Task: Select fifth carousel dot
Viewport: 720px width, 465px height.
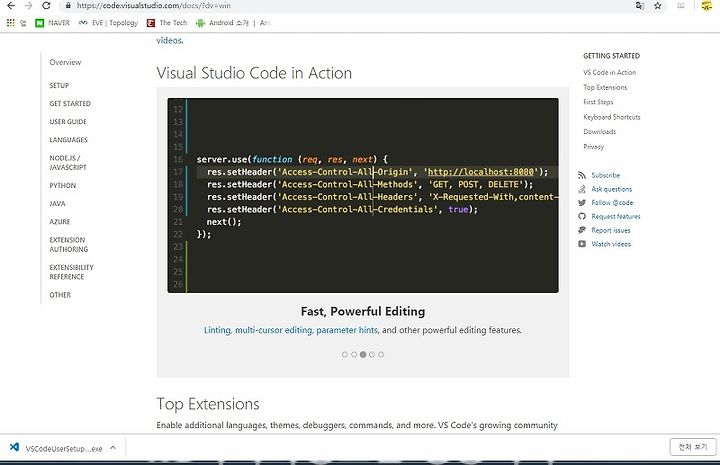Action: coord(381,354)
